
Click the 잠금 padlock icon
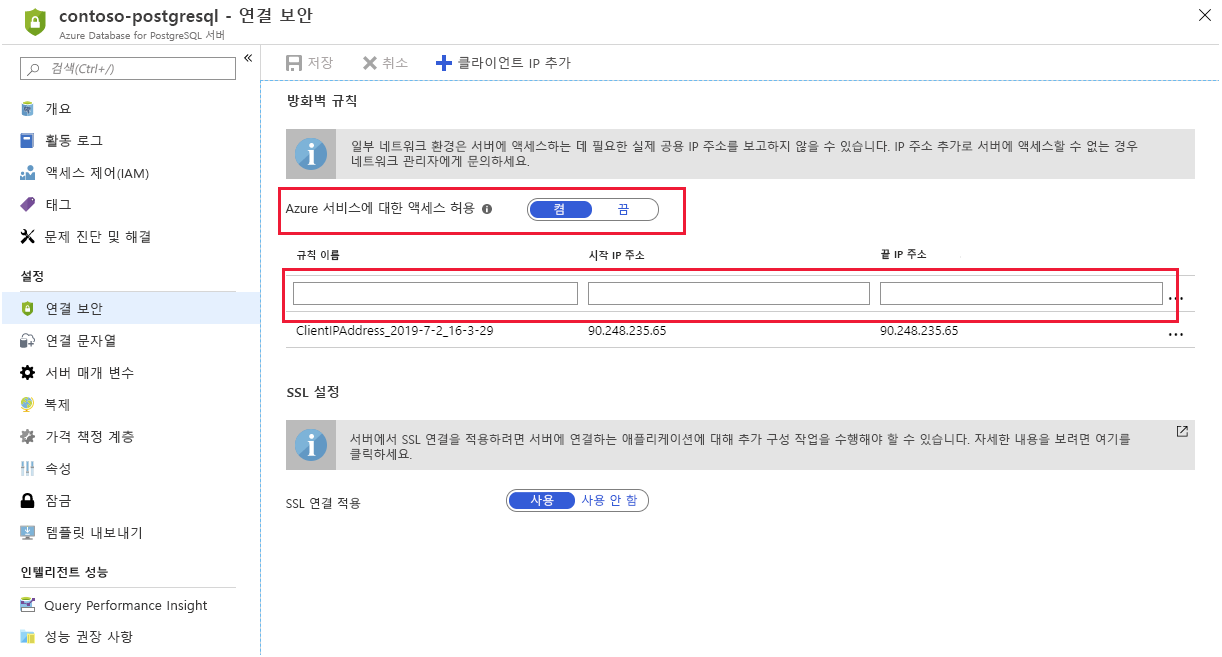point(28,500)
